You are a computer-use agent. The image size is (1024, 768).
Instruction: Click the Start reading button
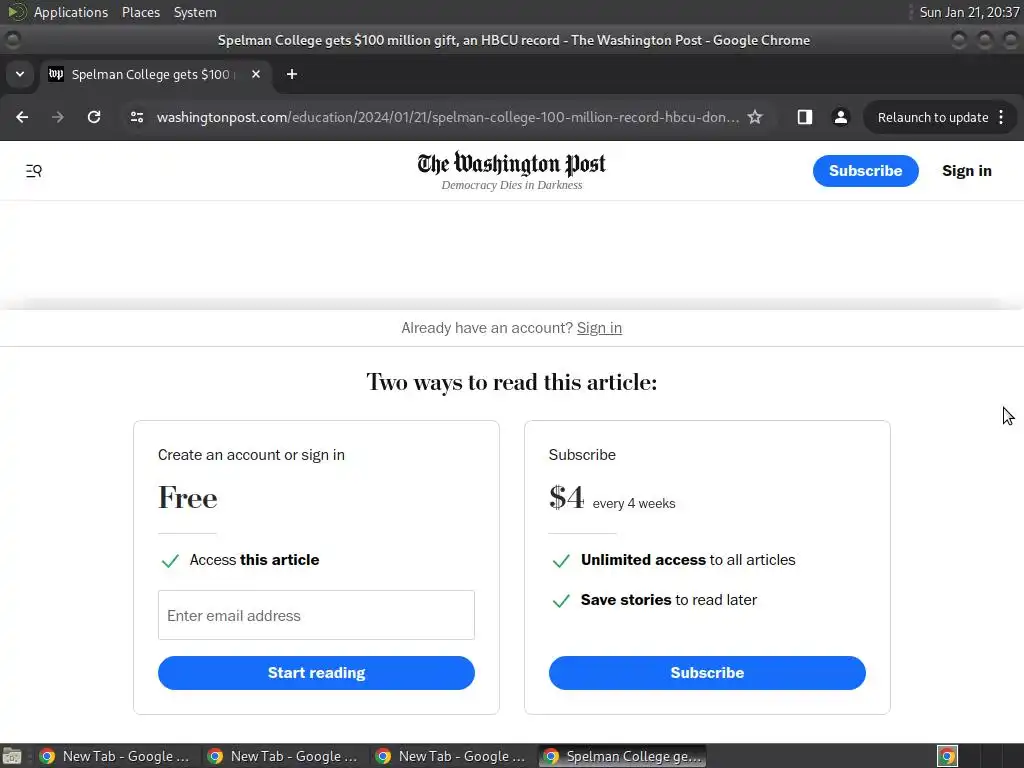coord(316,673)
